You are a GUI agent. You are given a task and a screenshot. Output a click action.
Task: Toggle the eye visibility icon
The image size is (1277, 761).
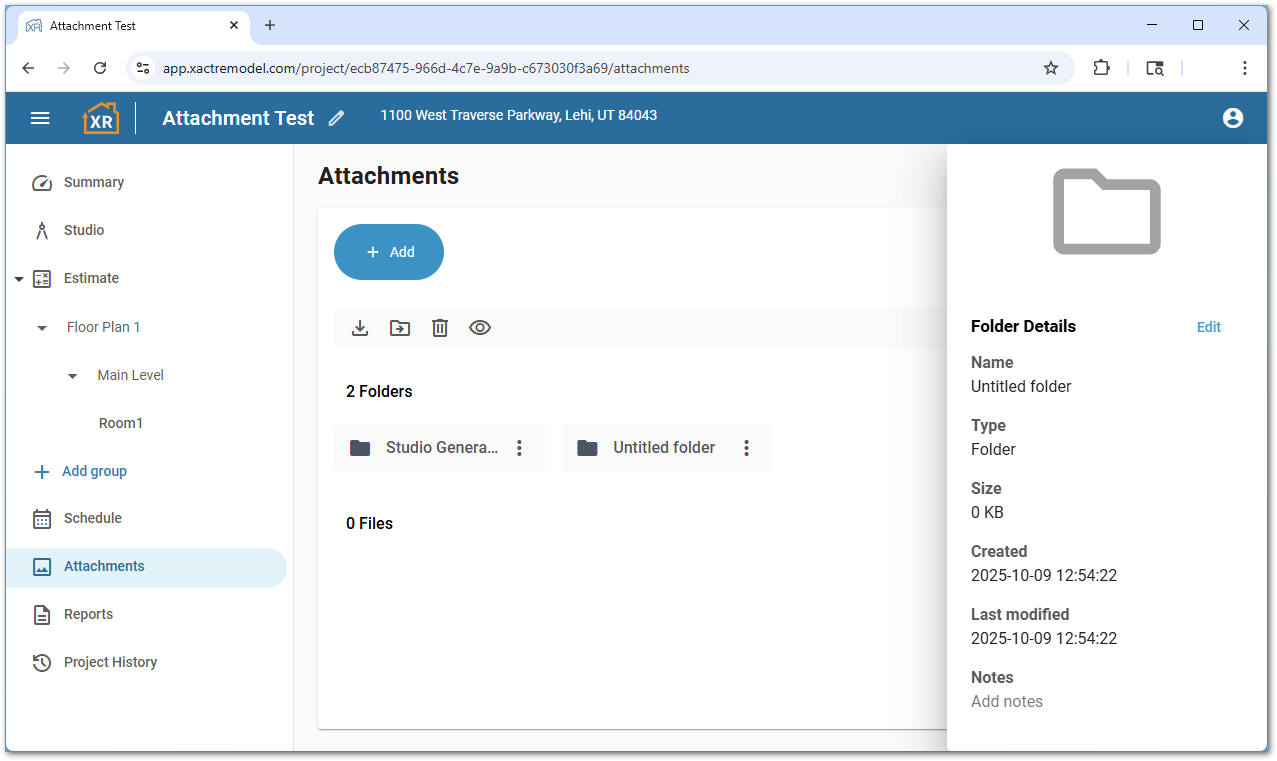click(x=480, y=328)
